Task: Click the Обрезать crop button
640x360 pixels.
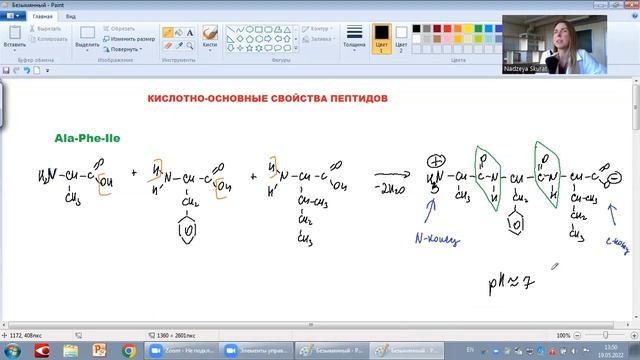Action: 119,29
